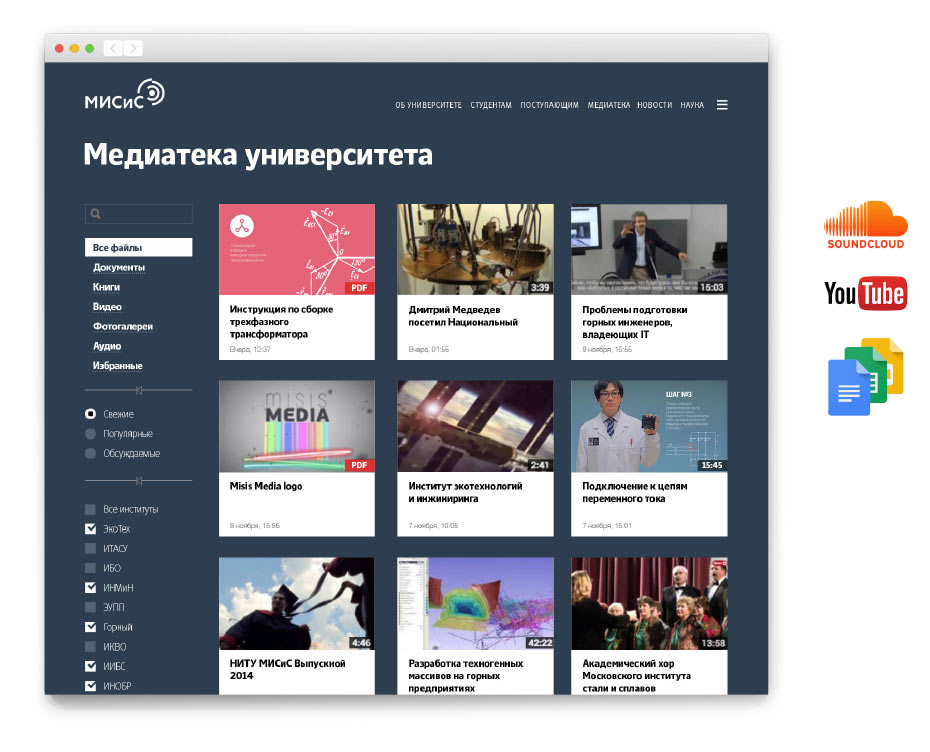Switch to the НОВОСТИ section in the navbar
This screenshot has height=752, width=930.
click(x=655, y=104)
